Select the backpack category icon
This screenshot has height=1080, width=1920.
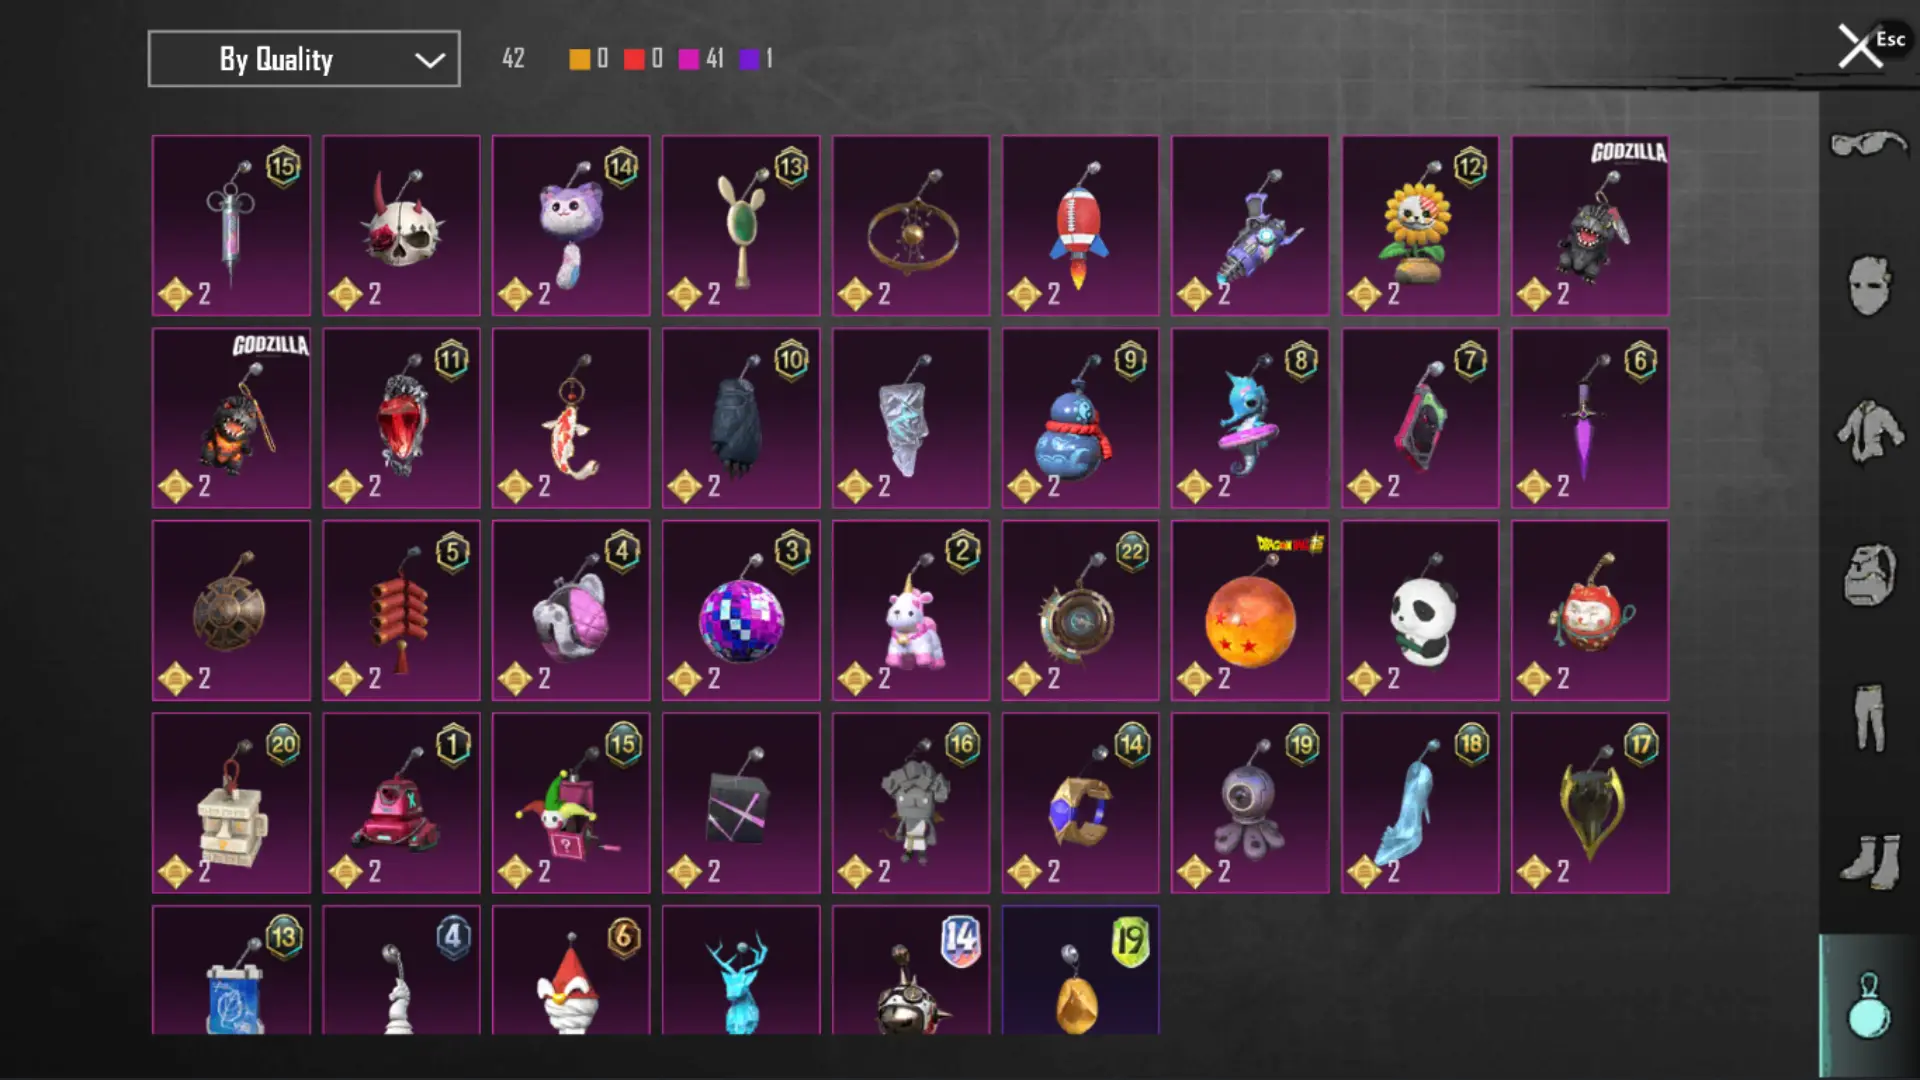tap(1868, 575)
